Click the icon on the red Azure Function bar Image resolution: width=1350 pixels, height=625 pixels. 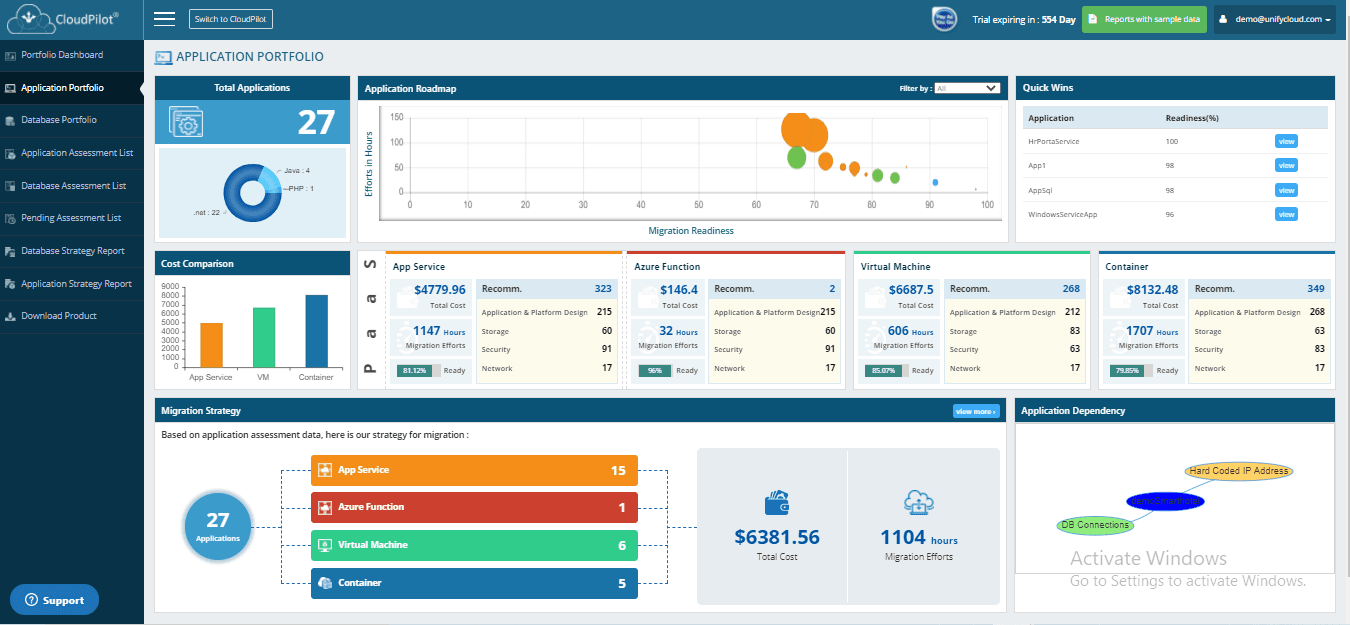(324, 508)
